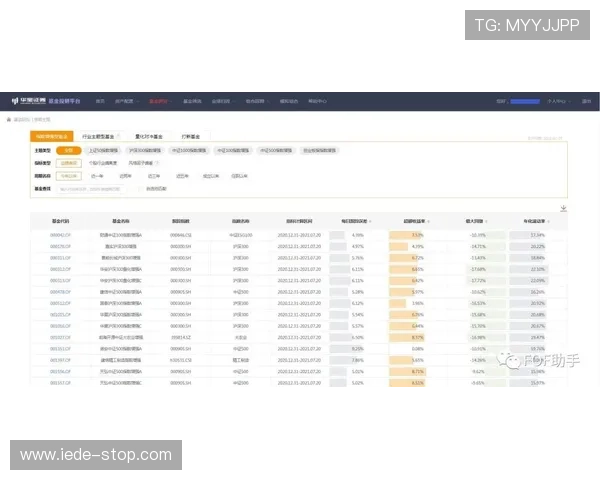Select the 中证1000指数增强 filter

click(189, 150)
